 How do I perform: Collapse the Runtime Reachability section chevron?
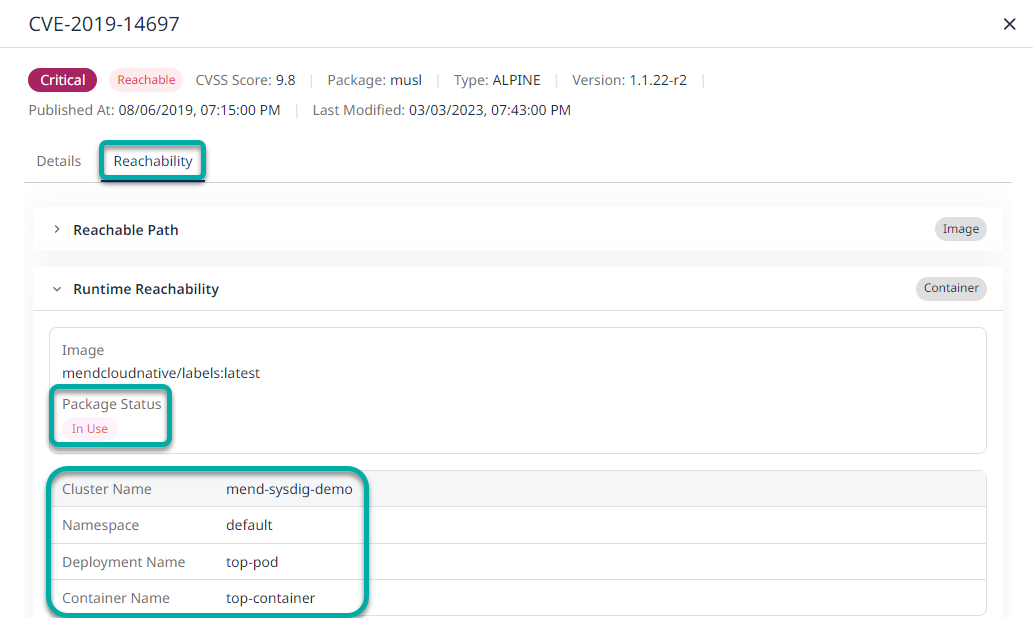57,289
